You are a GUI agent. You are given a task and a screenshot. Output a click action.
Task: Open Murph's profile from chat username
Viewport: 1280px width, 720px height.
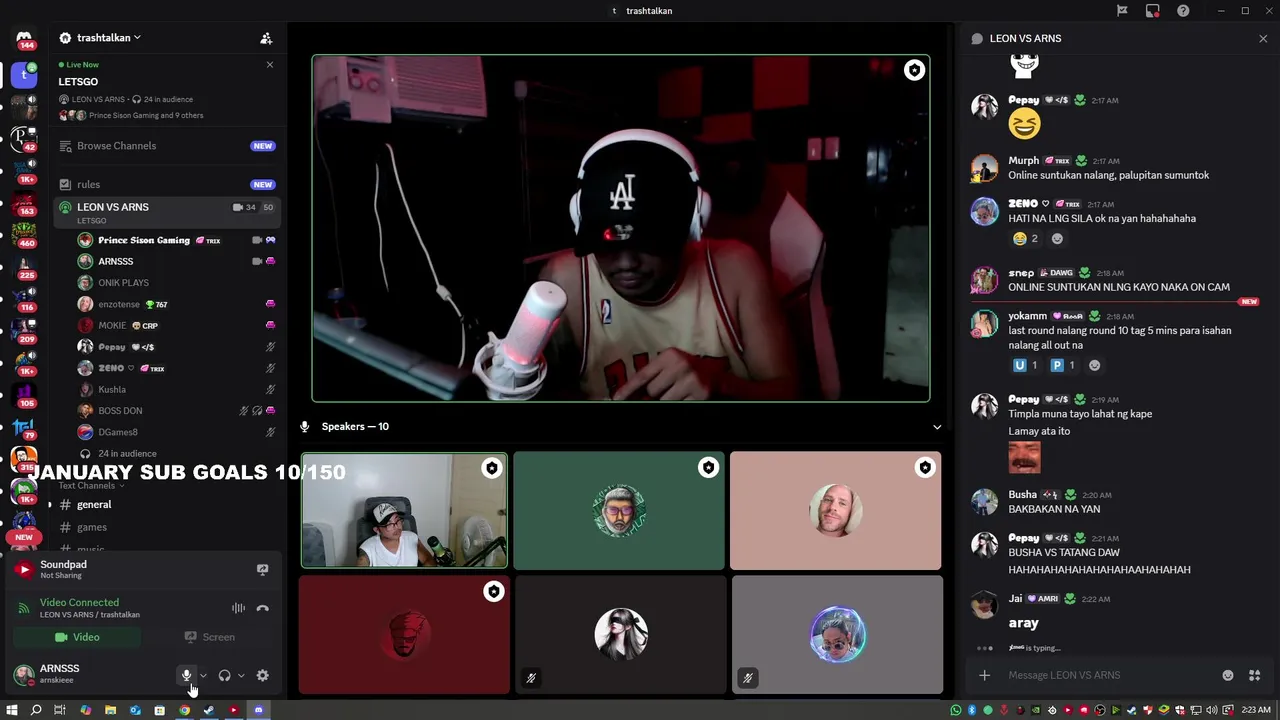pos(1023,160)
